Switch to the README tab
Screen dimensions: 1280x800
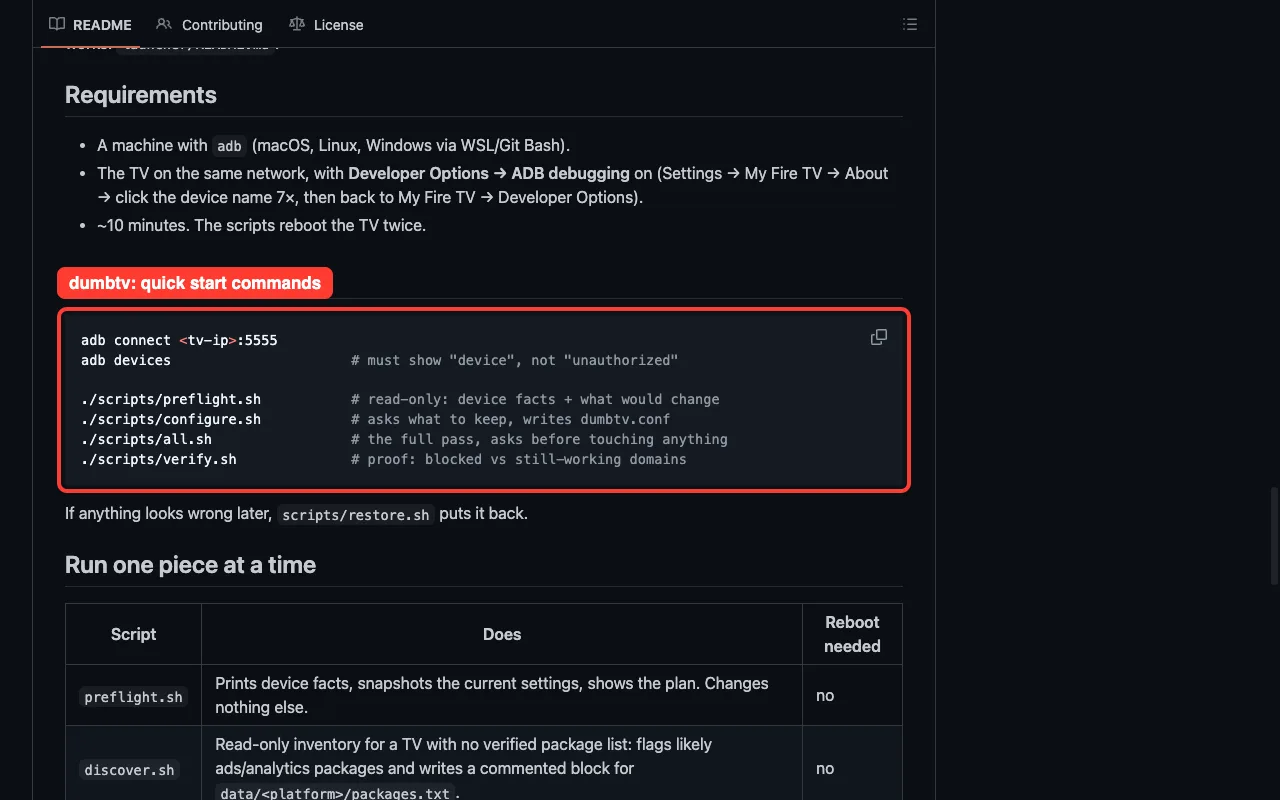tap(90, 24)
